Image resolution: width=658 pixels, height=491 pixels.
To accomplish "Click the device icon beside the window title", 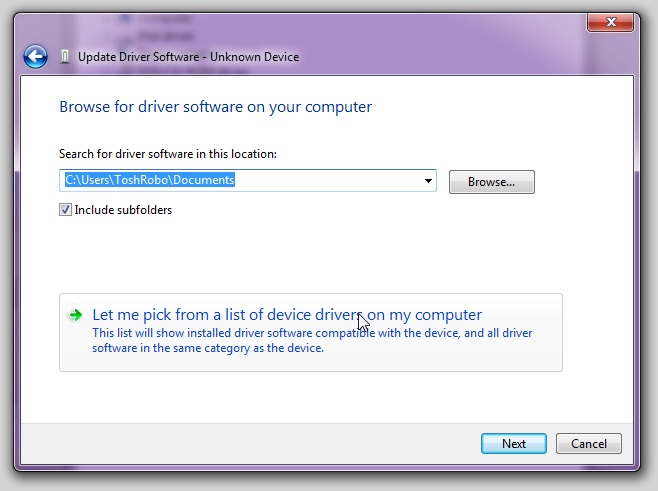I will [65, 57].
